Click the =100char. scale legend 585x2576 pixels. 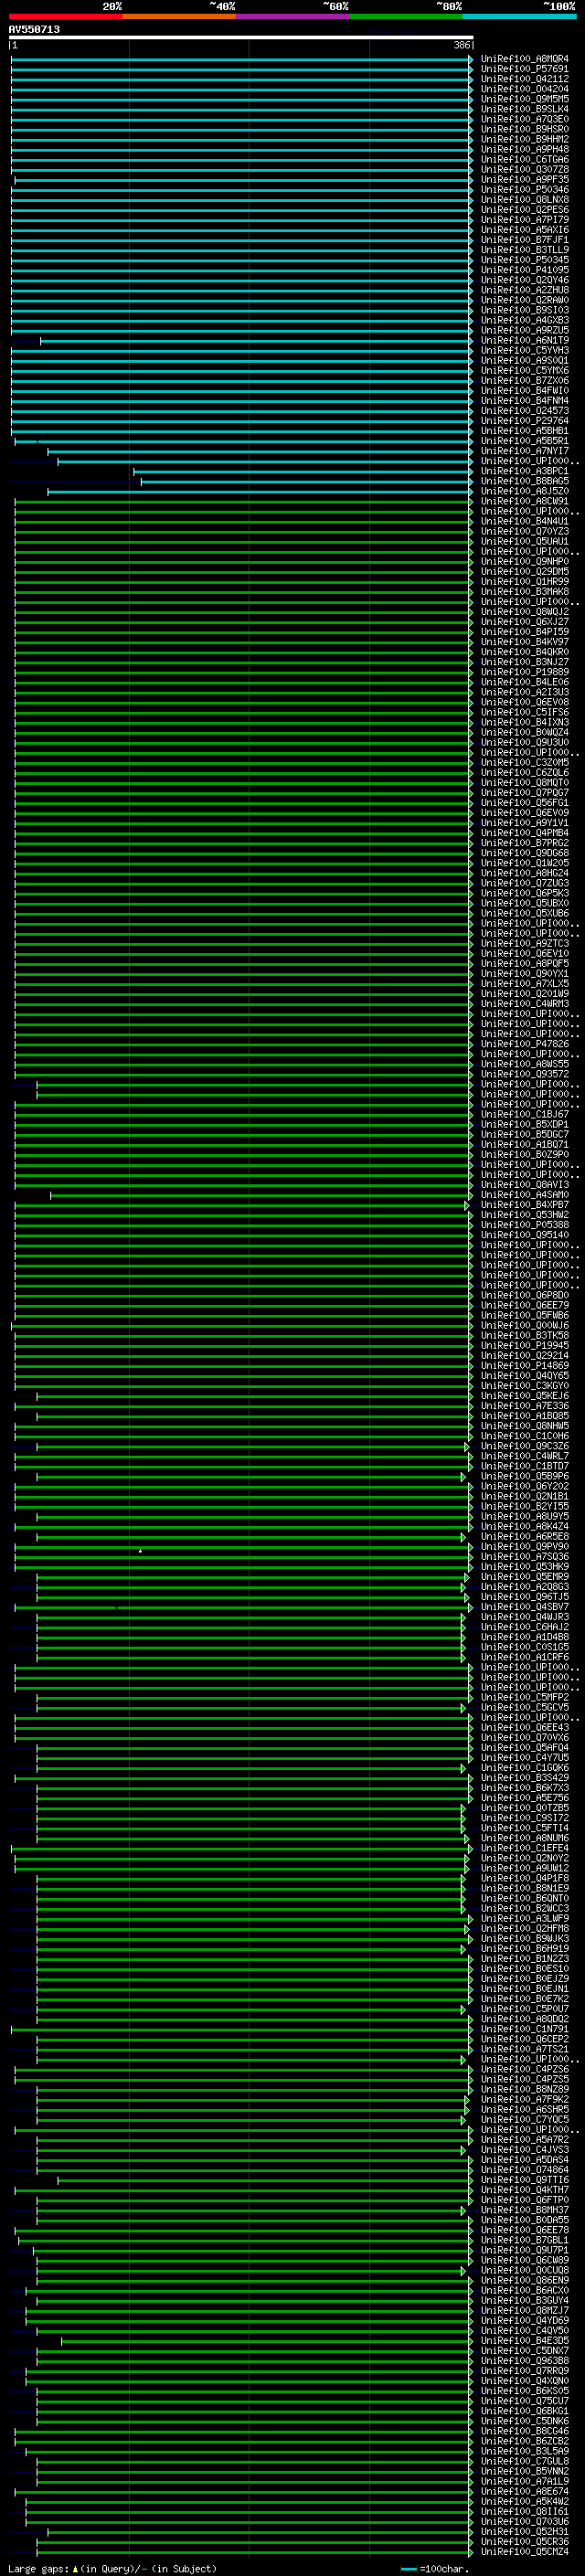click(x=434, y=2569)
